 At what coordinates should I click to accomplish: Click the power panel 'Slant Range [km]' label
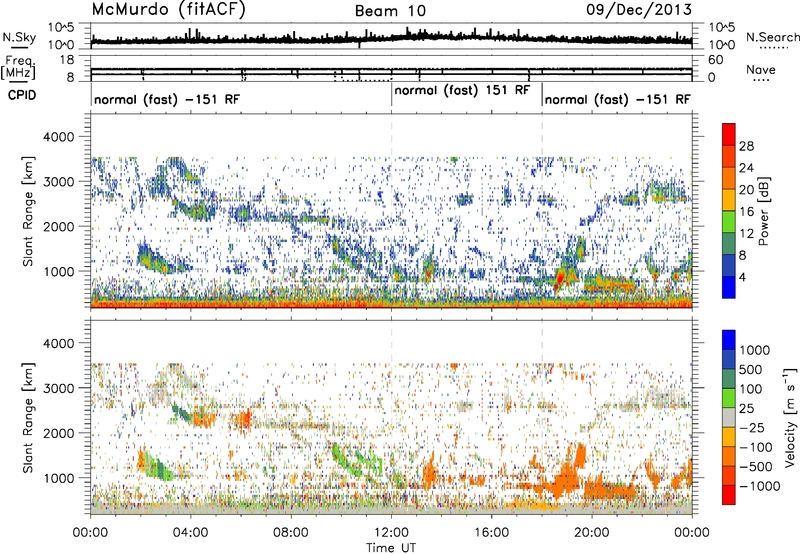tap(28, 211)
